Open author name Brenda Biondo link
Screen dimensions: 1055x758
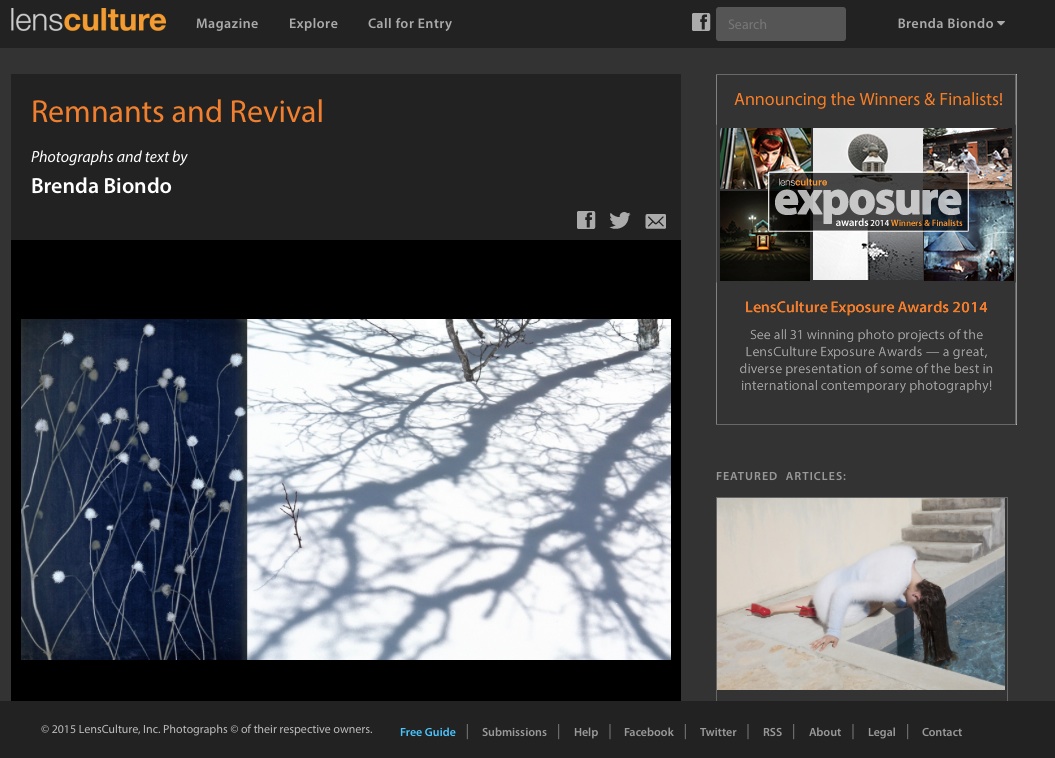[101, 186]
